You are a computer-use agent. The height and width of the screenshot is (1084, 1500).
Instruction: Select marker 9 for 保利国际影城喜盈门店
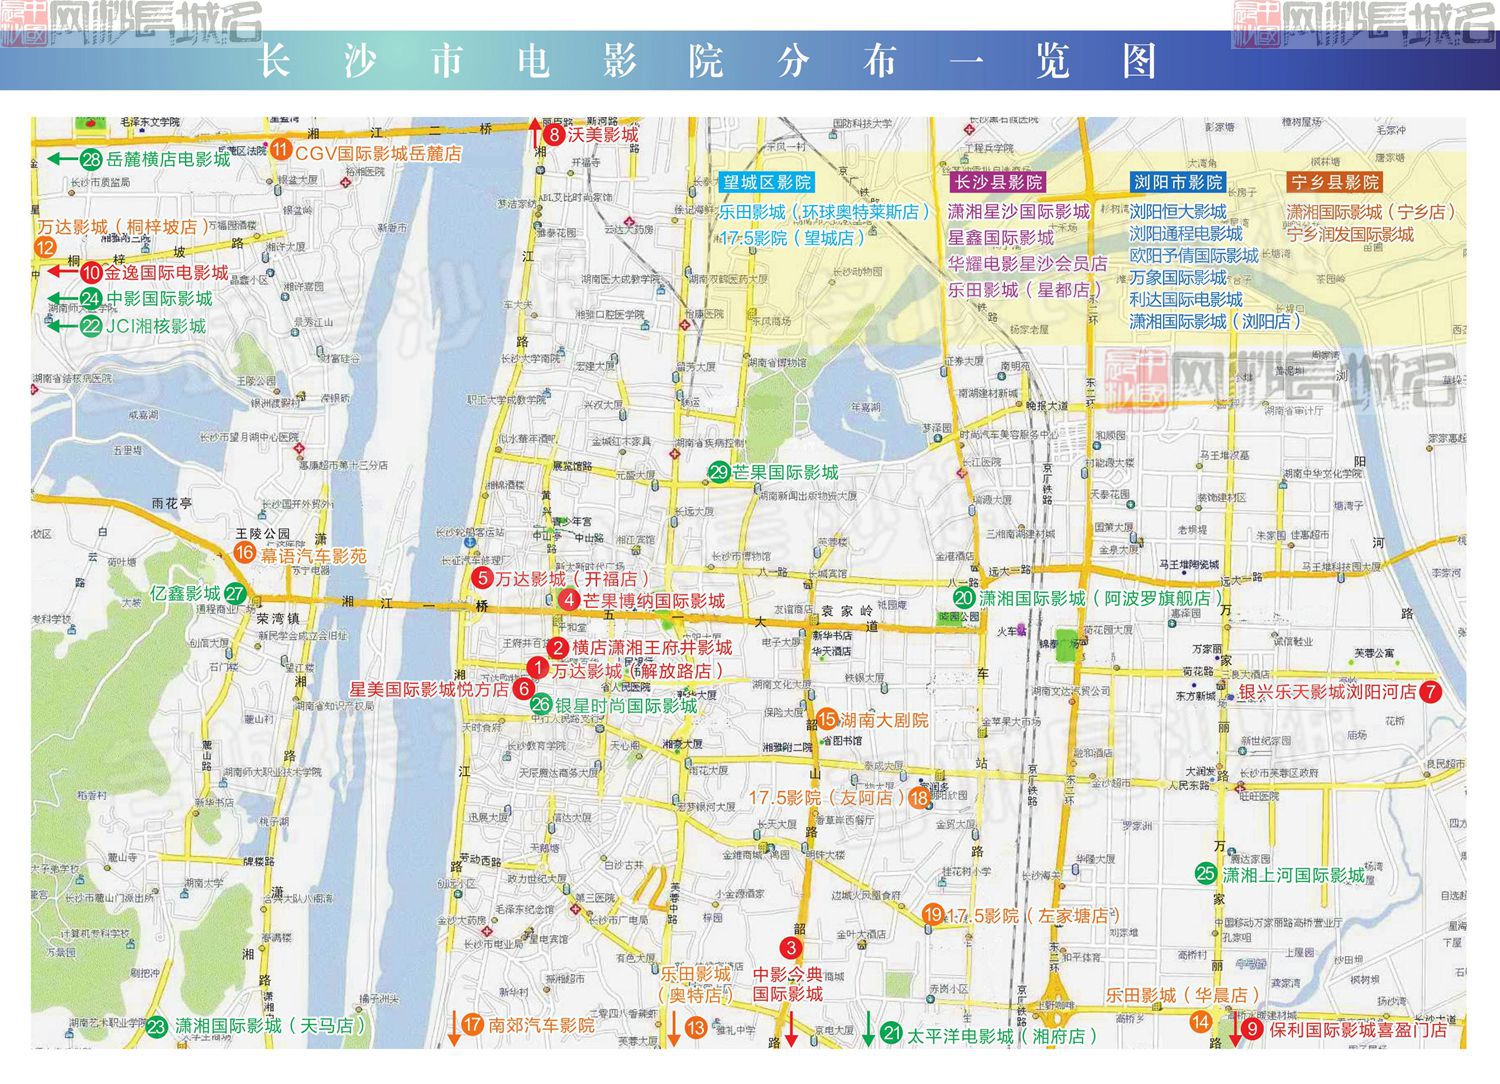(x=1253, y=1028)
